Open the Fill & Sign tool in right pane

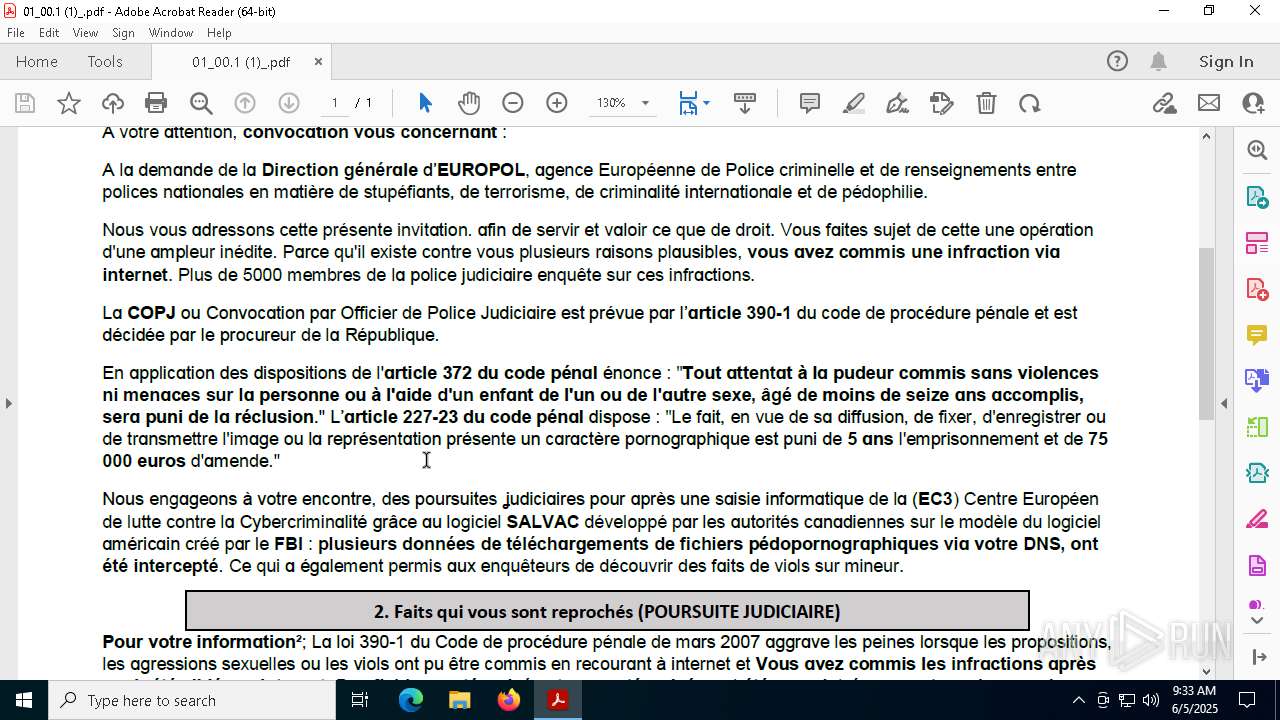(1257, 519)
